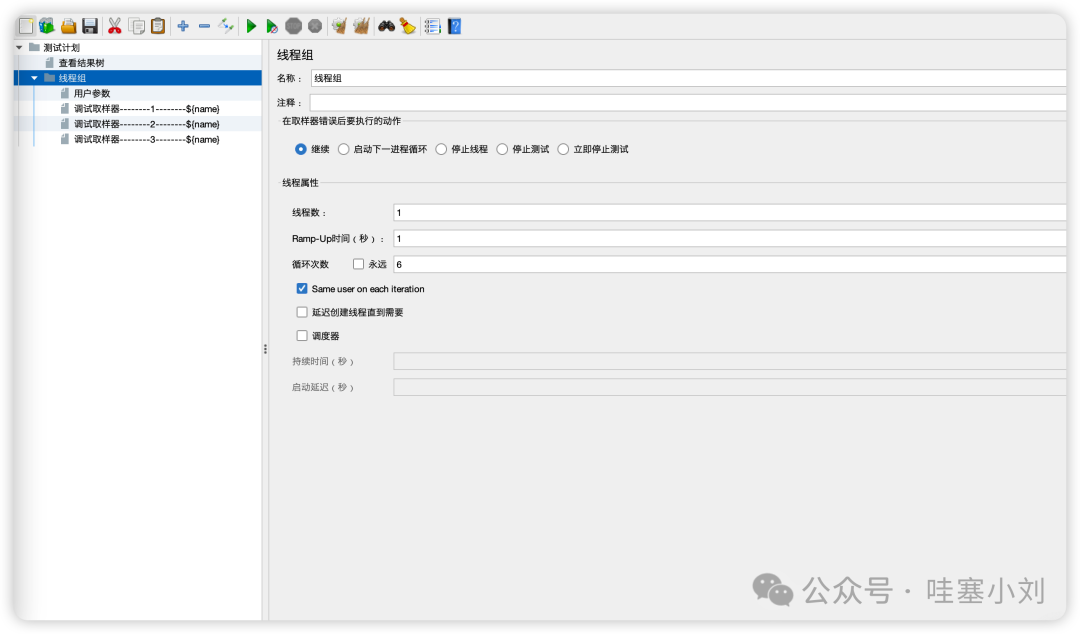Enable 延迟创建线程直到需要 checkbox

[302, 312]
